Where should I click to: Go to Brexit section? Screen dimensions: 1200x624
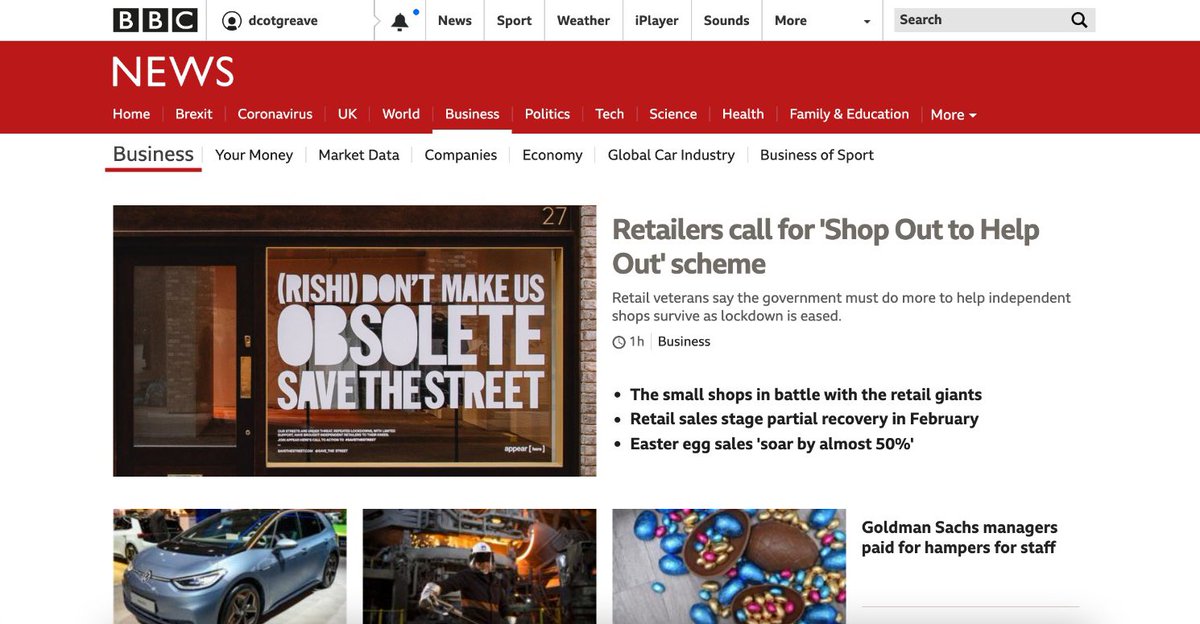click(x=194, y=114)
